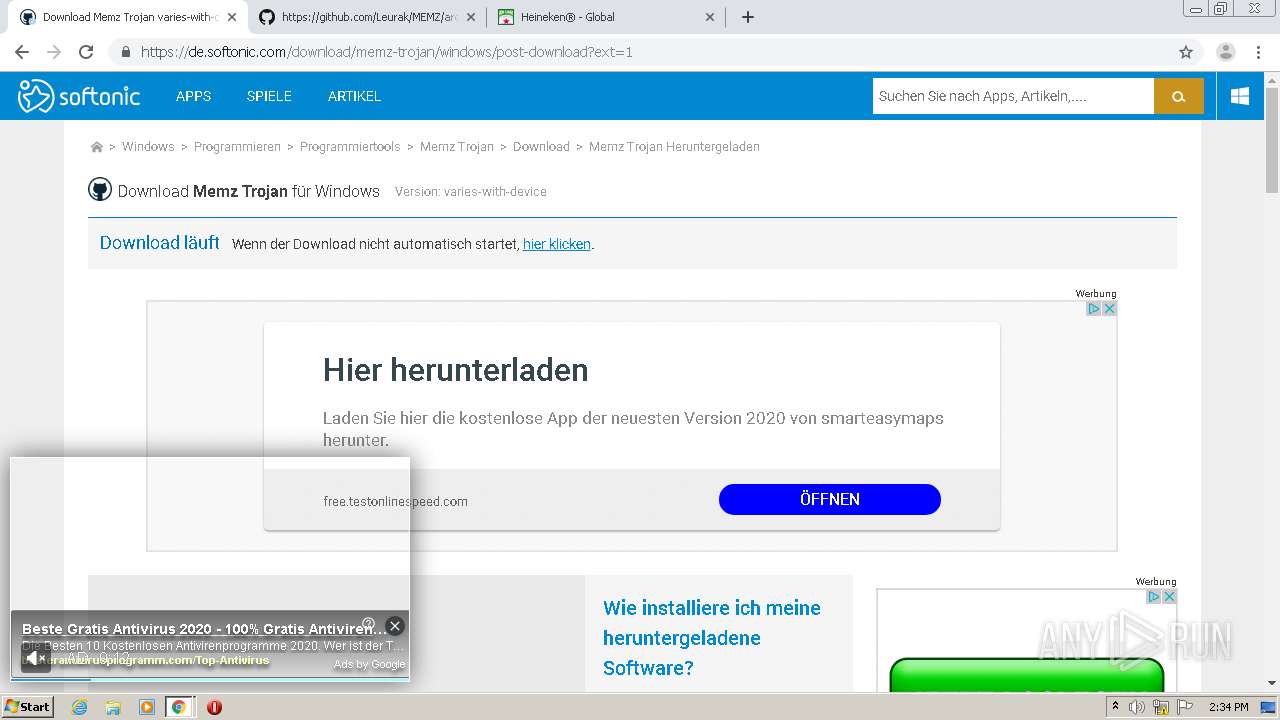Close the antivirus video ad overlay
The image size is (1280, 720).
pyautogui.click(x=395, y=626)
